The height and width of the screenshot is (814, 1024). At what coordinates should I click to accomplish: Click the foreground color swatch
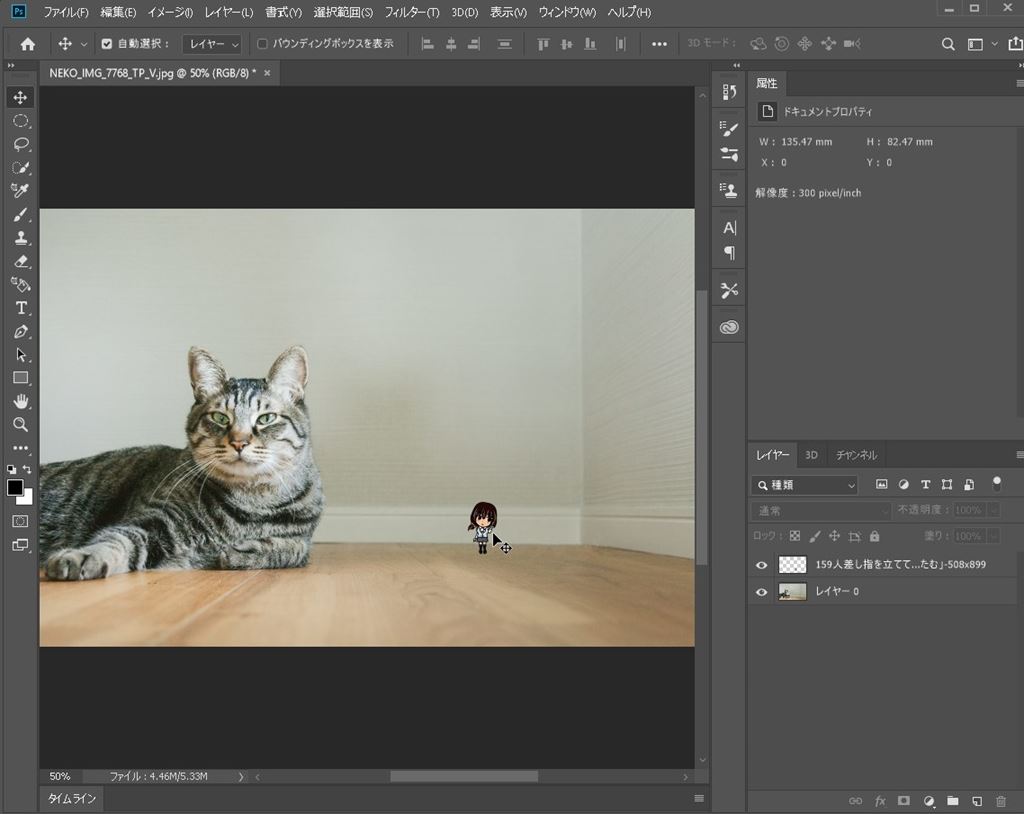[x=15, y=488]
